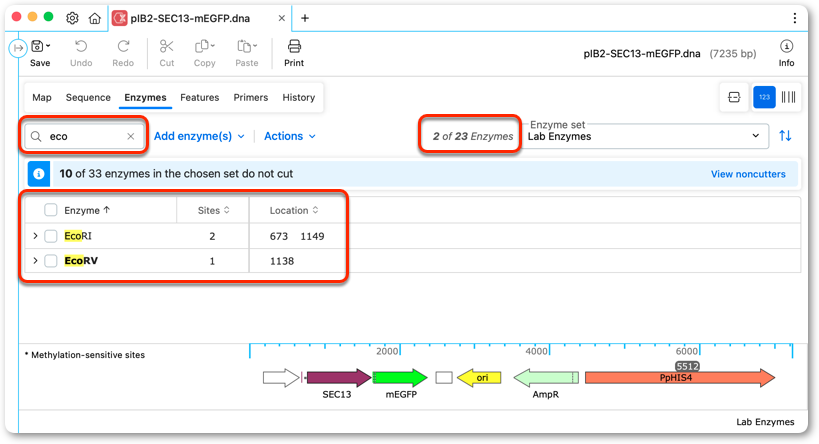Switch to the Features tab

[200, 97]
